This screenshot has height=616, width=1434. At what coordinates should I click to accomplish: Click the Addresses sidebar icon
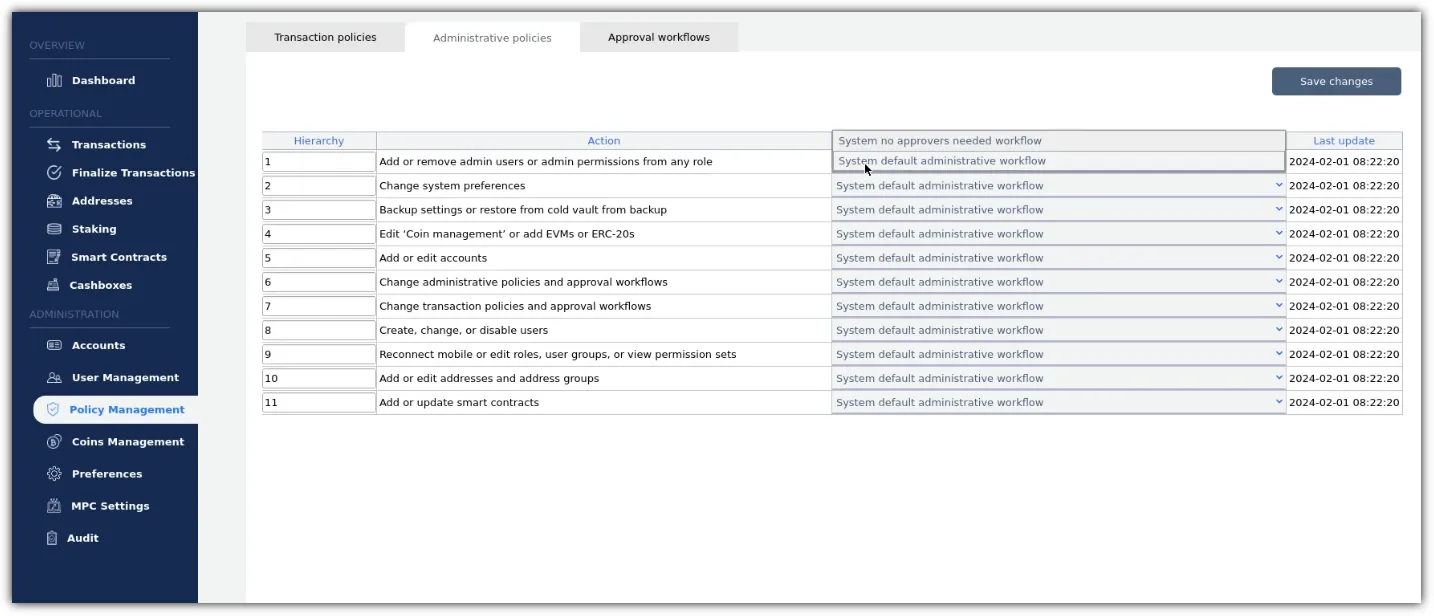[54, 201]
